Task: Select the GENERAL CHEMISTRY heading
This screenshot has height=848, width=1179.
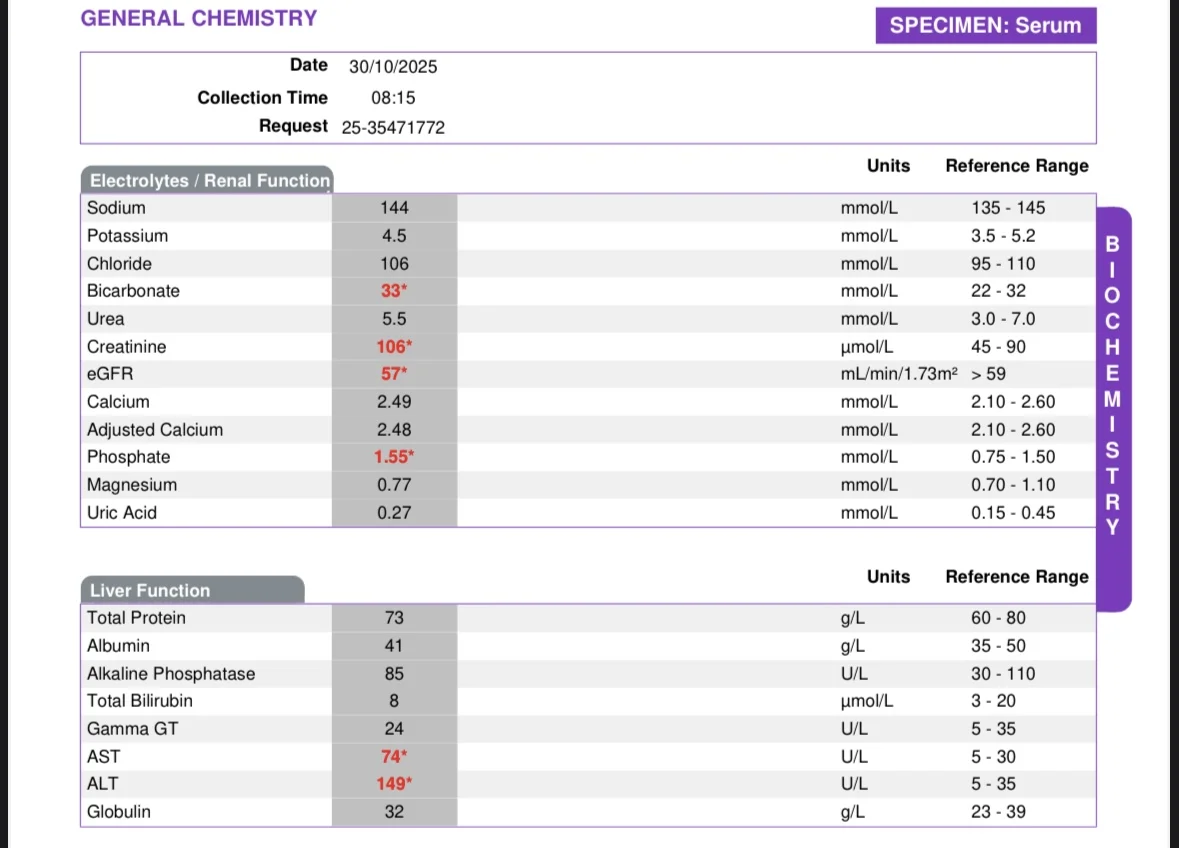Action: click(199, 18)
